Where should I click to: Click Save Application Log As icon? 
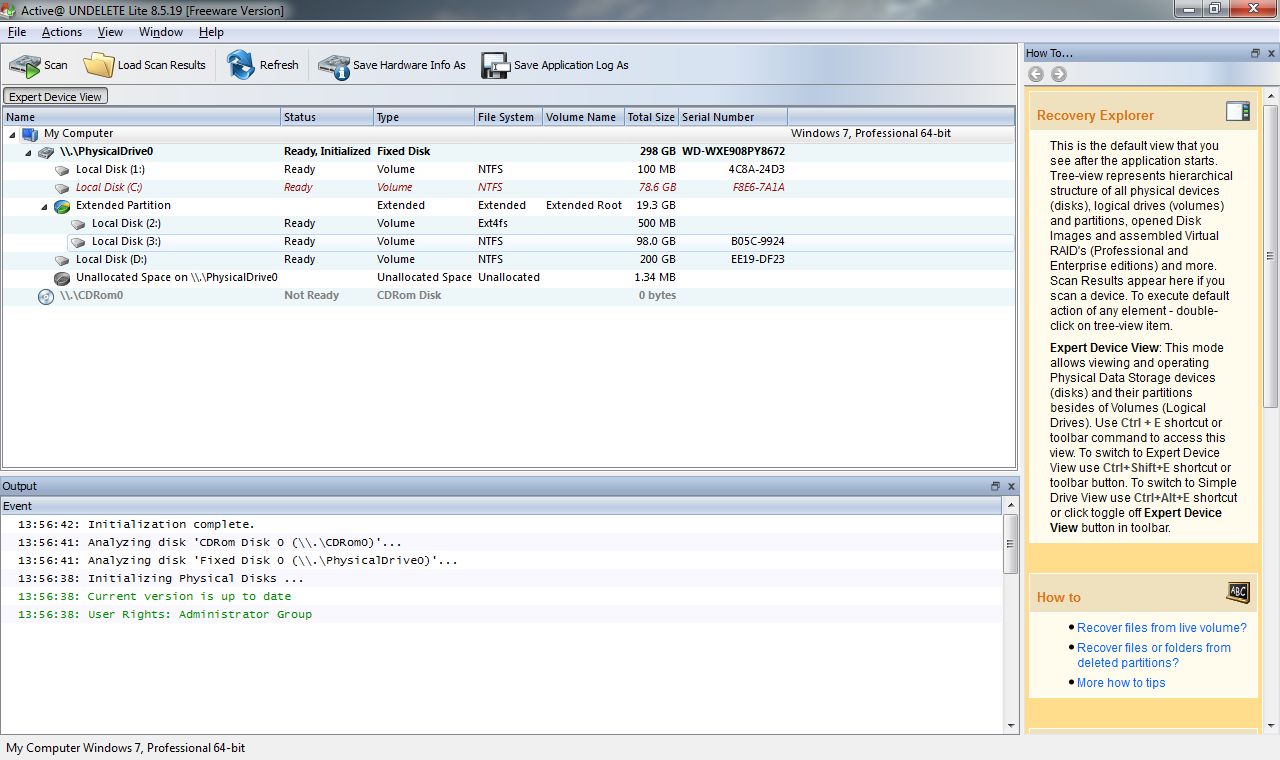pyautogui.click(x=495, y=66)
